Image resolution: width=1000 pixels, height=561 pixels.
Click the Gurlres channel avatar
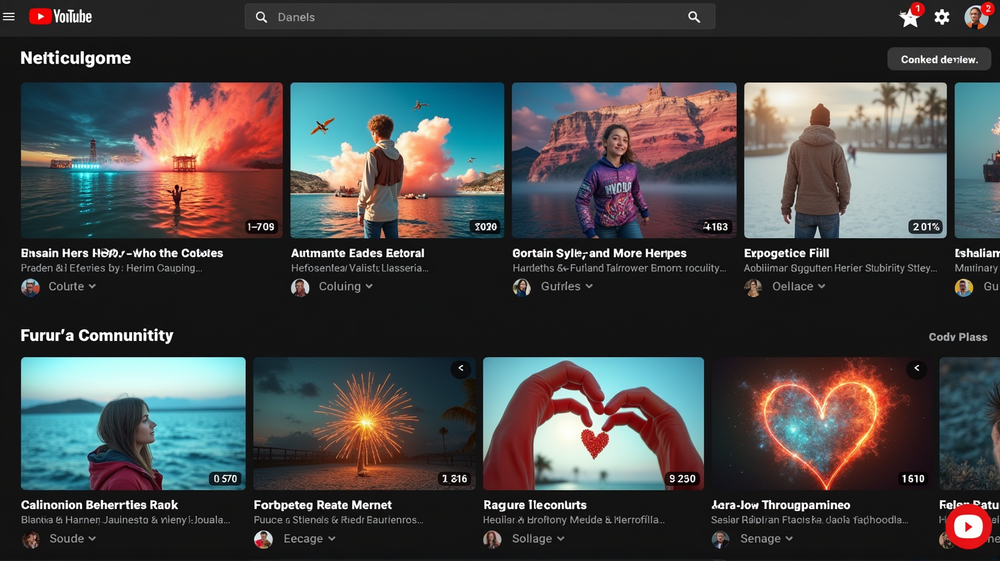coord(522,287)
